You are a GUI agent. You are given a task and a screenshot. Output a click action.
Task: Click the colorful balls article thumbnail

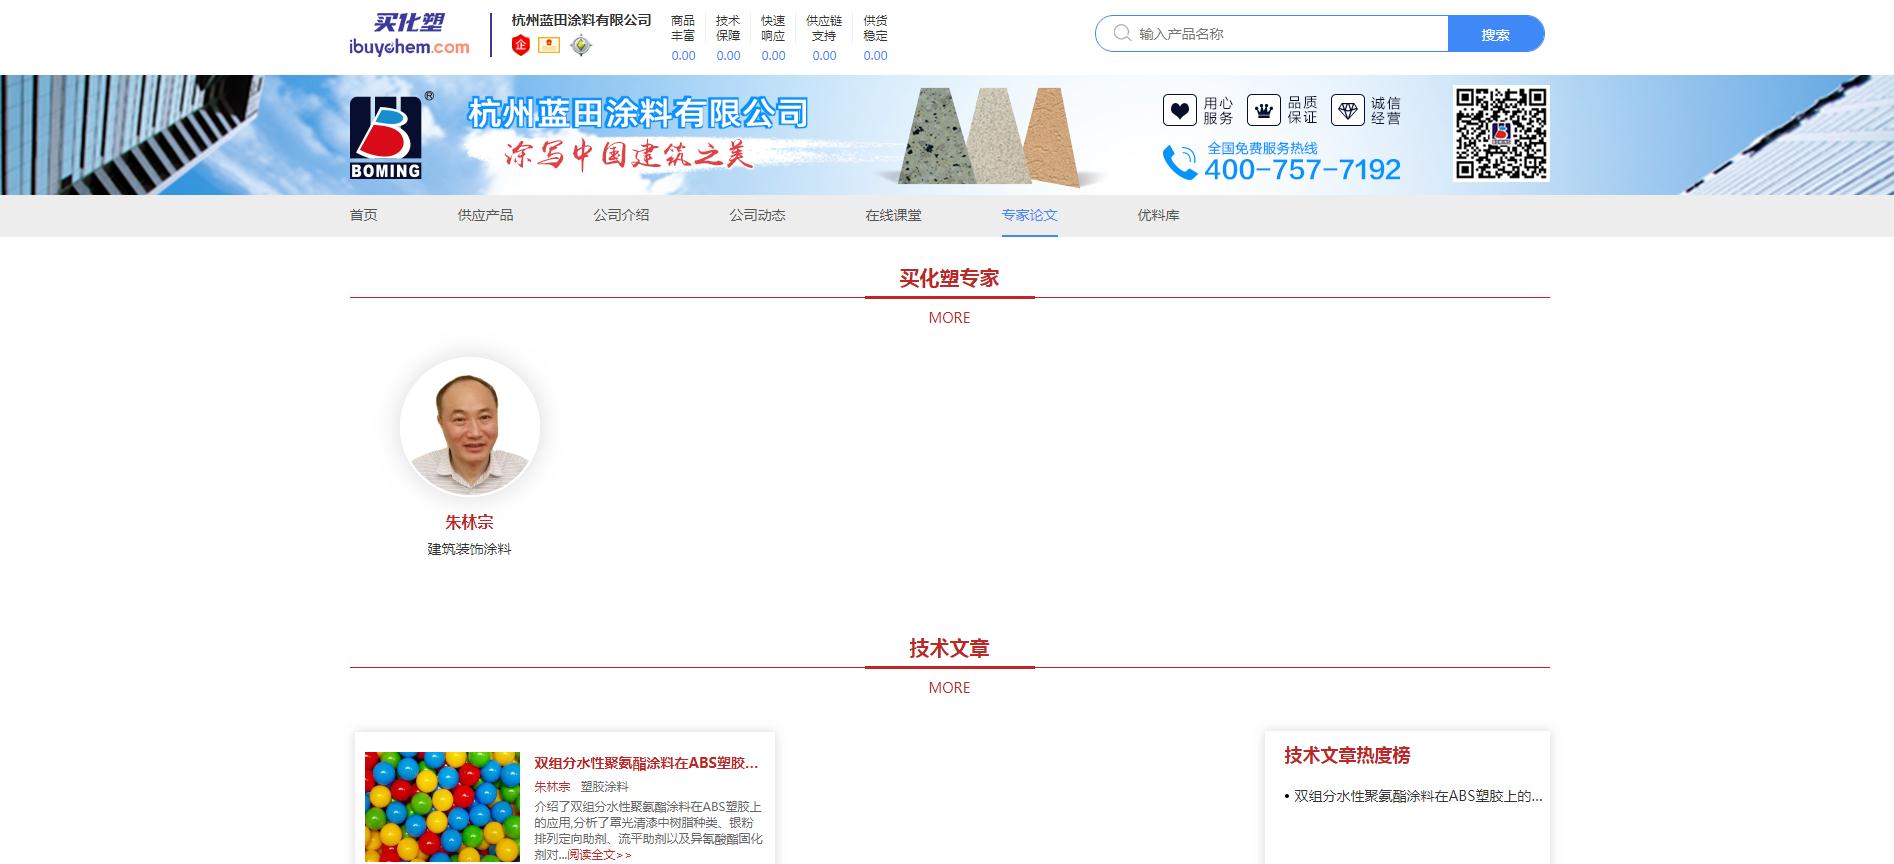(x=442, y=807)
